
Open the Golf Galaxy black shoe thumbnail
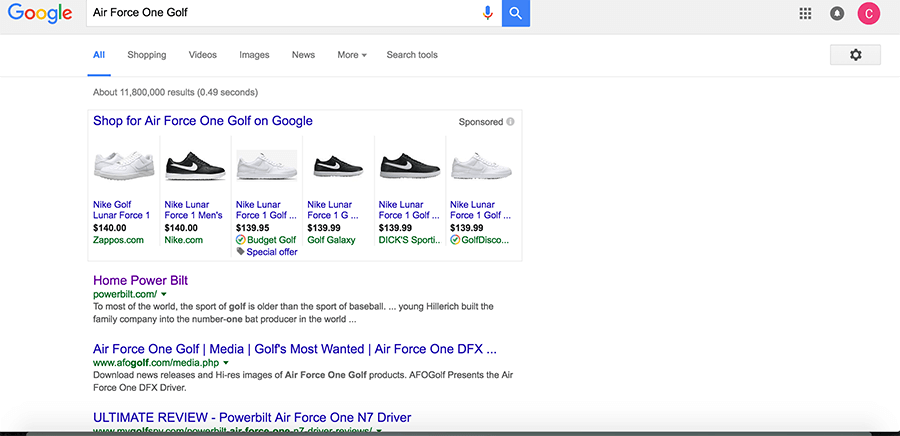pyautogui.click(x=338, y=165)
